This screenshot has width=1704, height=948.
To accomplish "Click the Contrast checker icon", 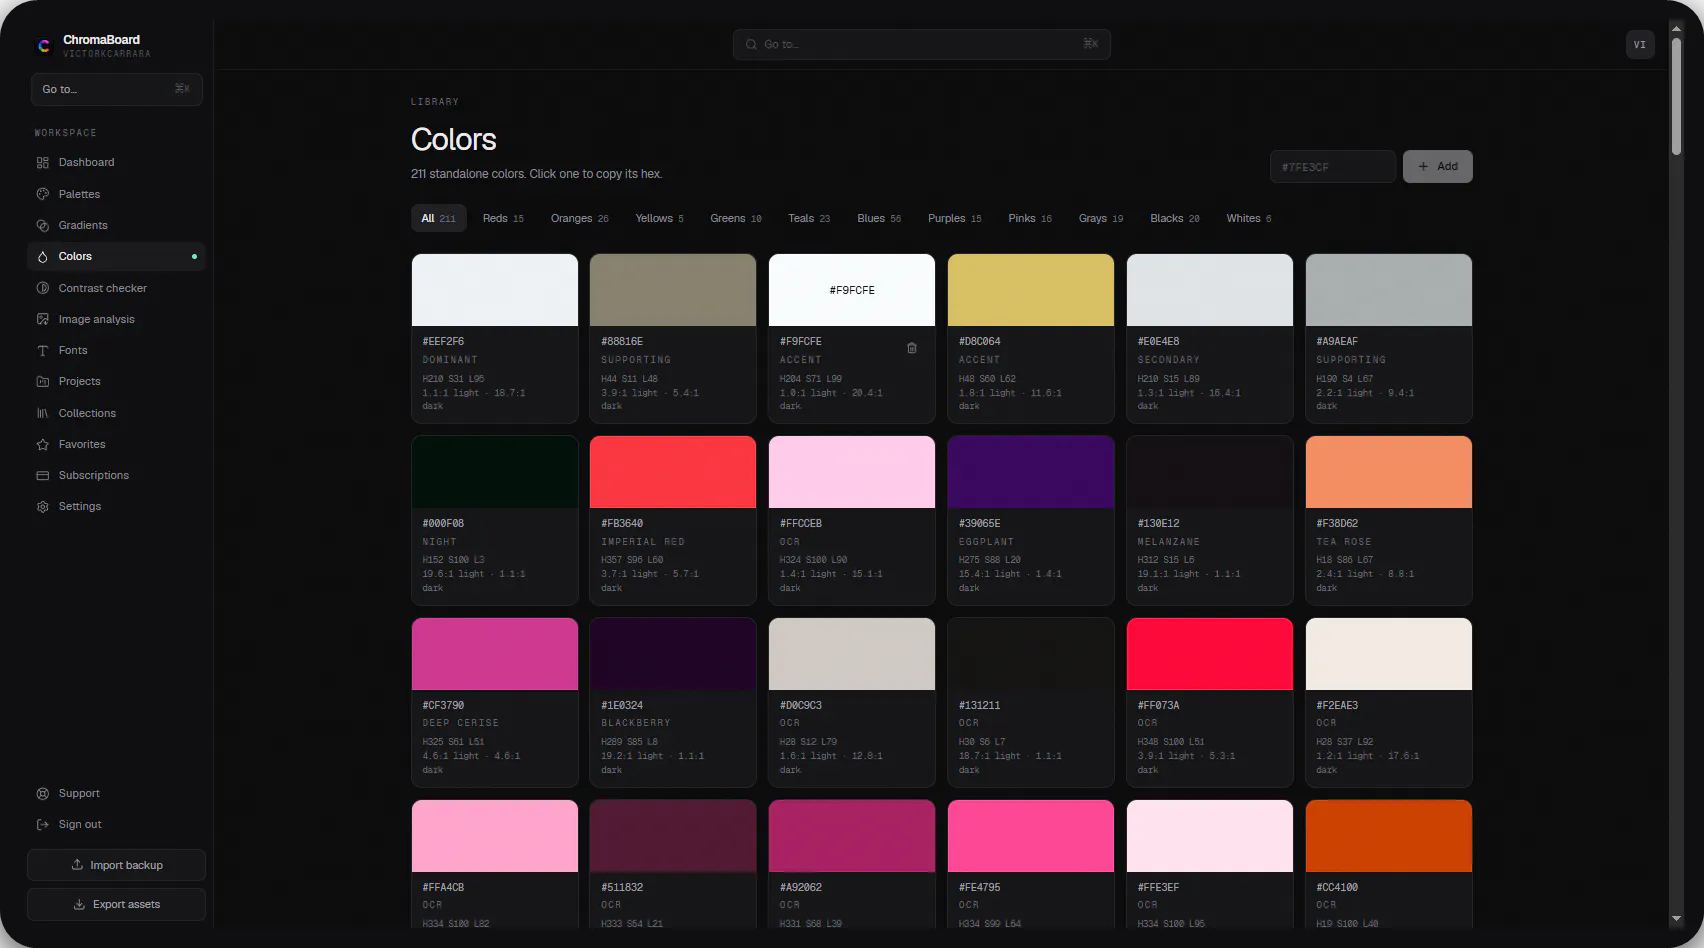I will [x=42, y=288].
